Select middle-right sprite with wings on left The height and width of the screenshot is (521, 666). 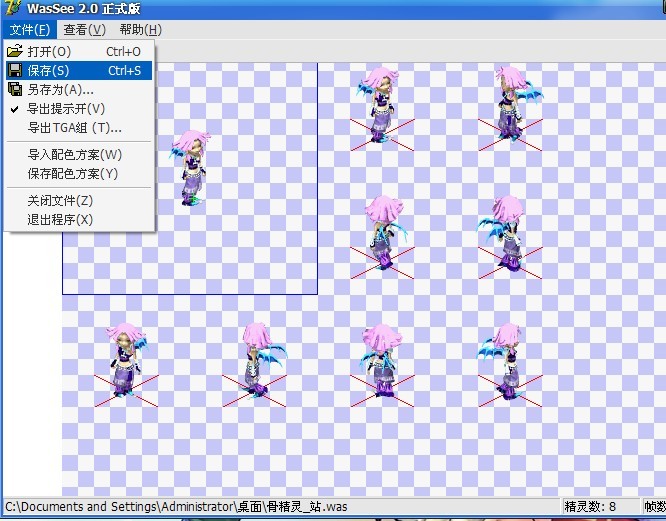pos(502,233)
